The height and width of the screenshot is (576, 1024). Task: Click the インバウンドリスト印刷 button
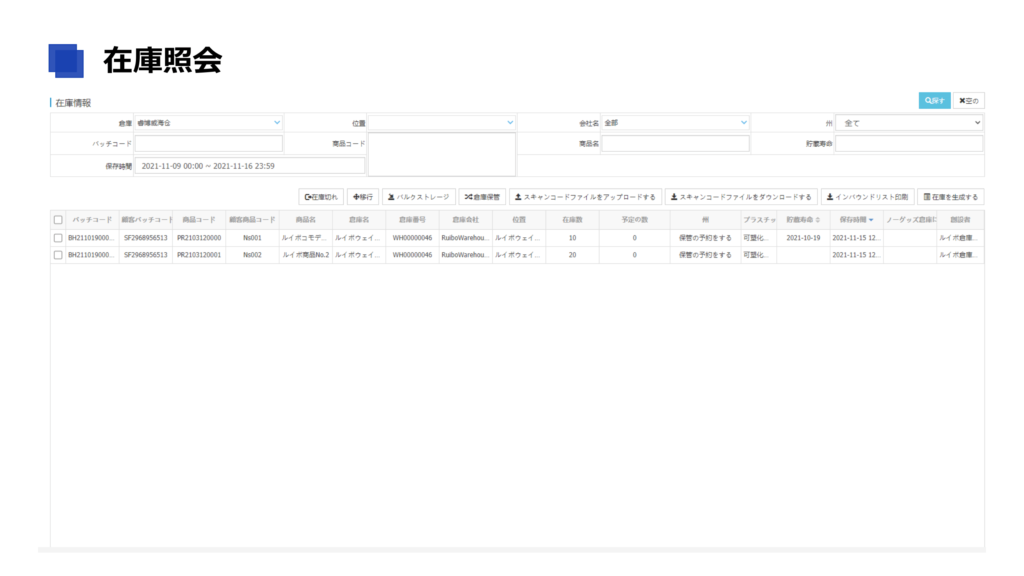[x=867, y=197]
